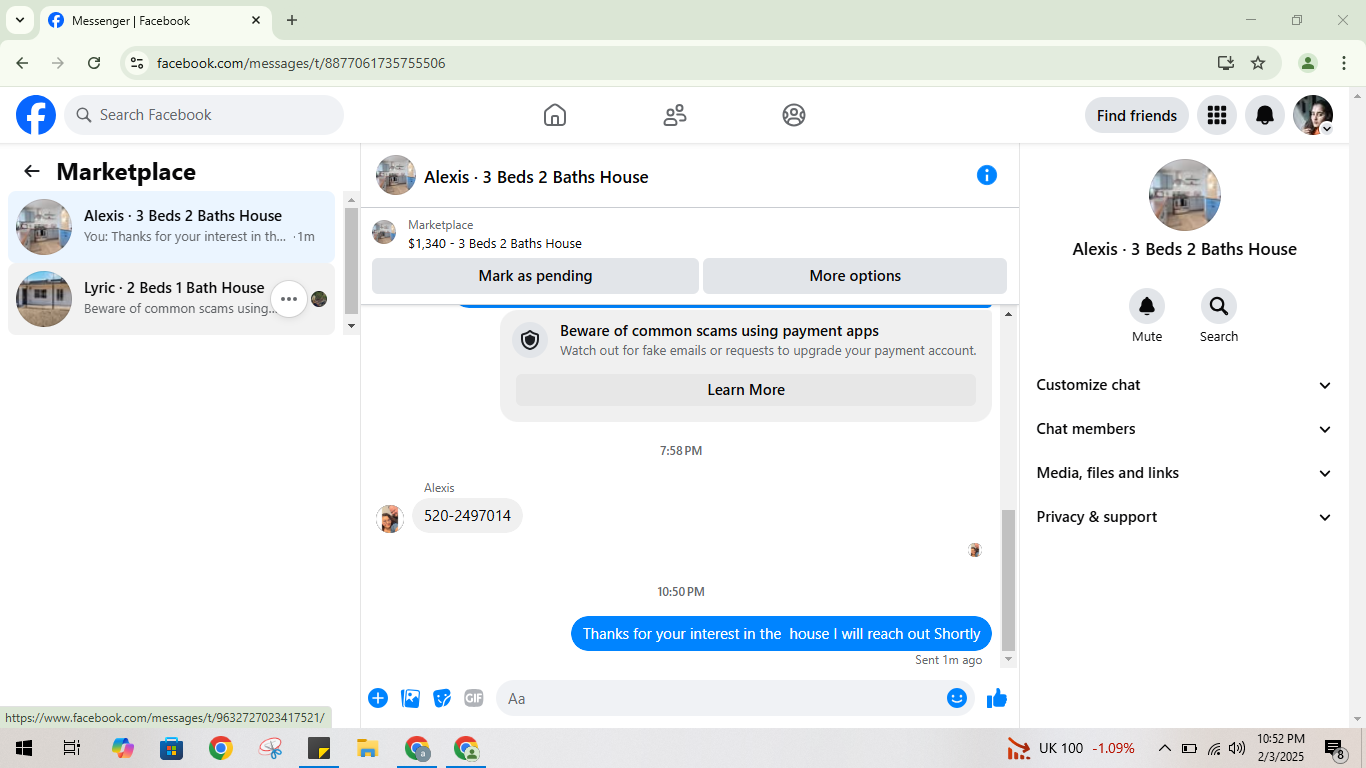Image resolution: width=1366 pixels, height=768 pixels.
Task: Open the account profile picture menu
Action: [x=1313, y=115]
